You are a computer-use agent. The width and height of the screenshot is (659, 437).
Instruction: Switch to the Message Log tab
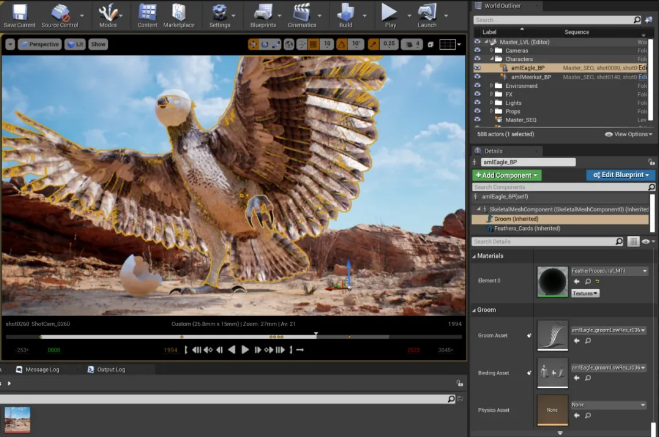tap(40, 370)
